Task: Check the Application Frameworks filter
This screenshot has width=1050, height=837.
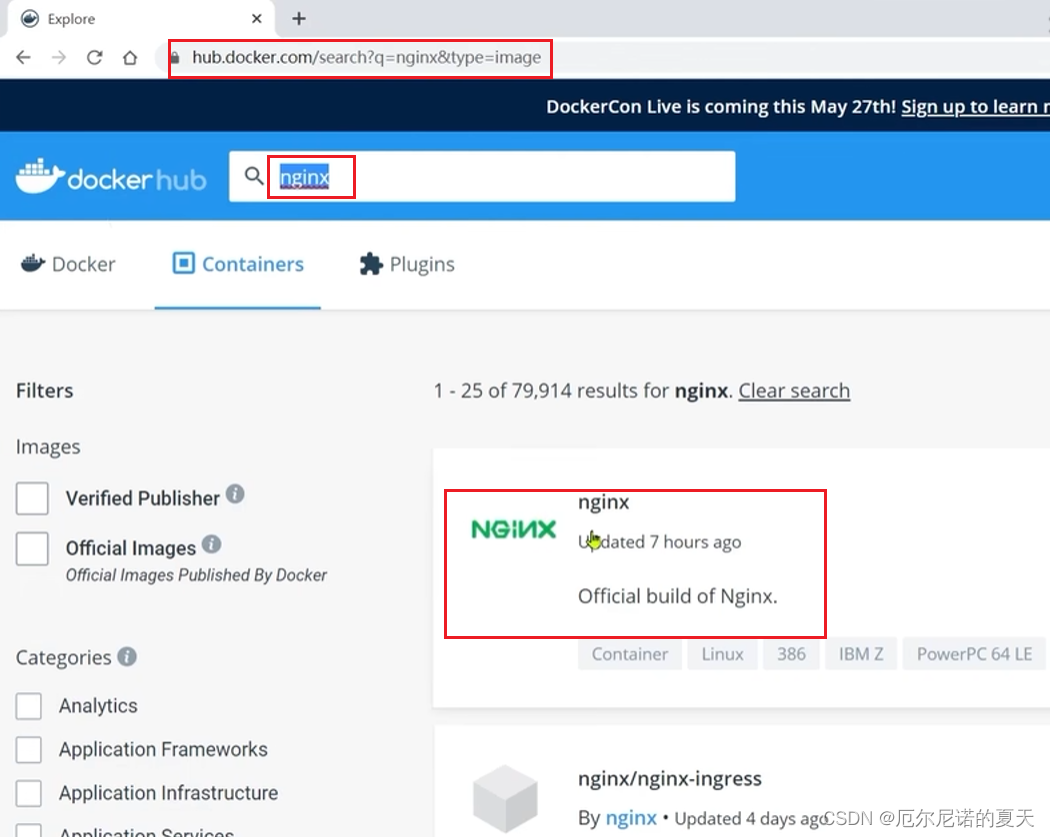Action: pos(28,749)
